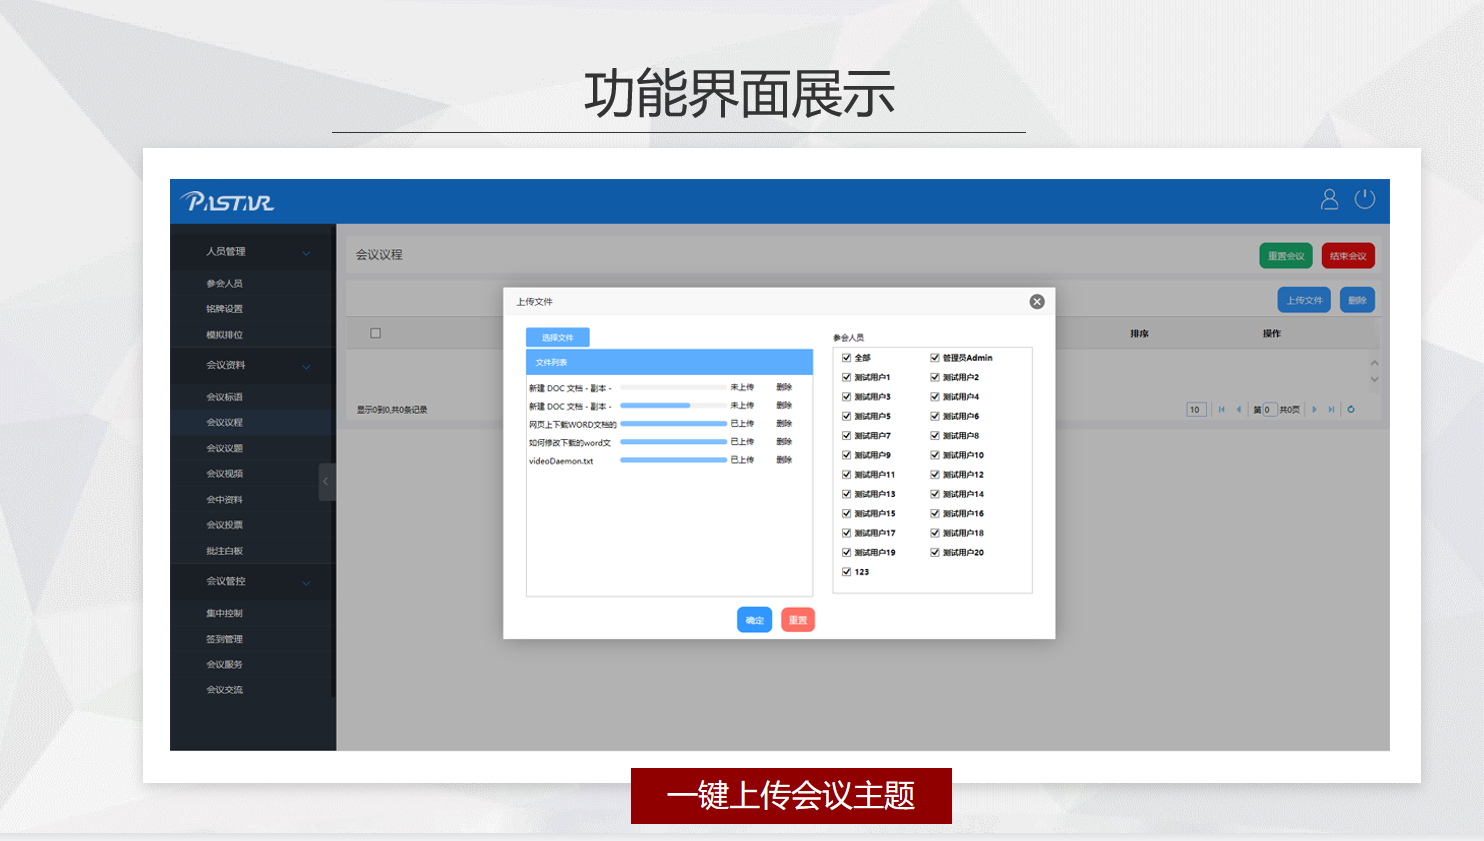This screenshot has height=841, width=1484.
Task: Confirm upload with 确定 button
Action: (754, 620)
